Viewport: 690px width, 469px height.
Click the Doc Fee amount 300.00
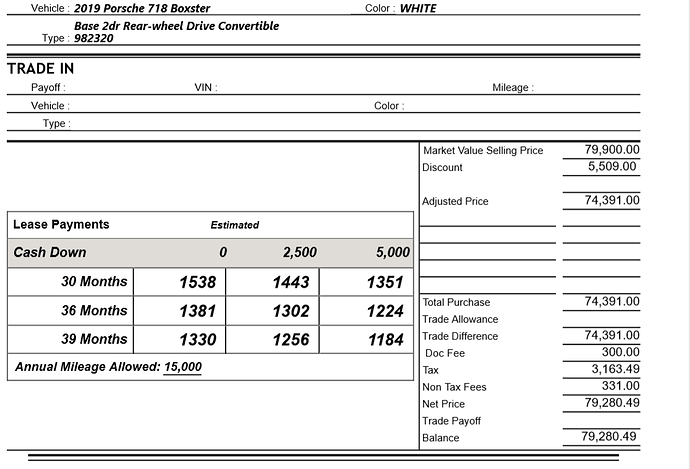620,352
